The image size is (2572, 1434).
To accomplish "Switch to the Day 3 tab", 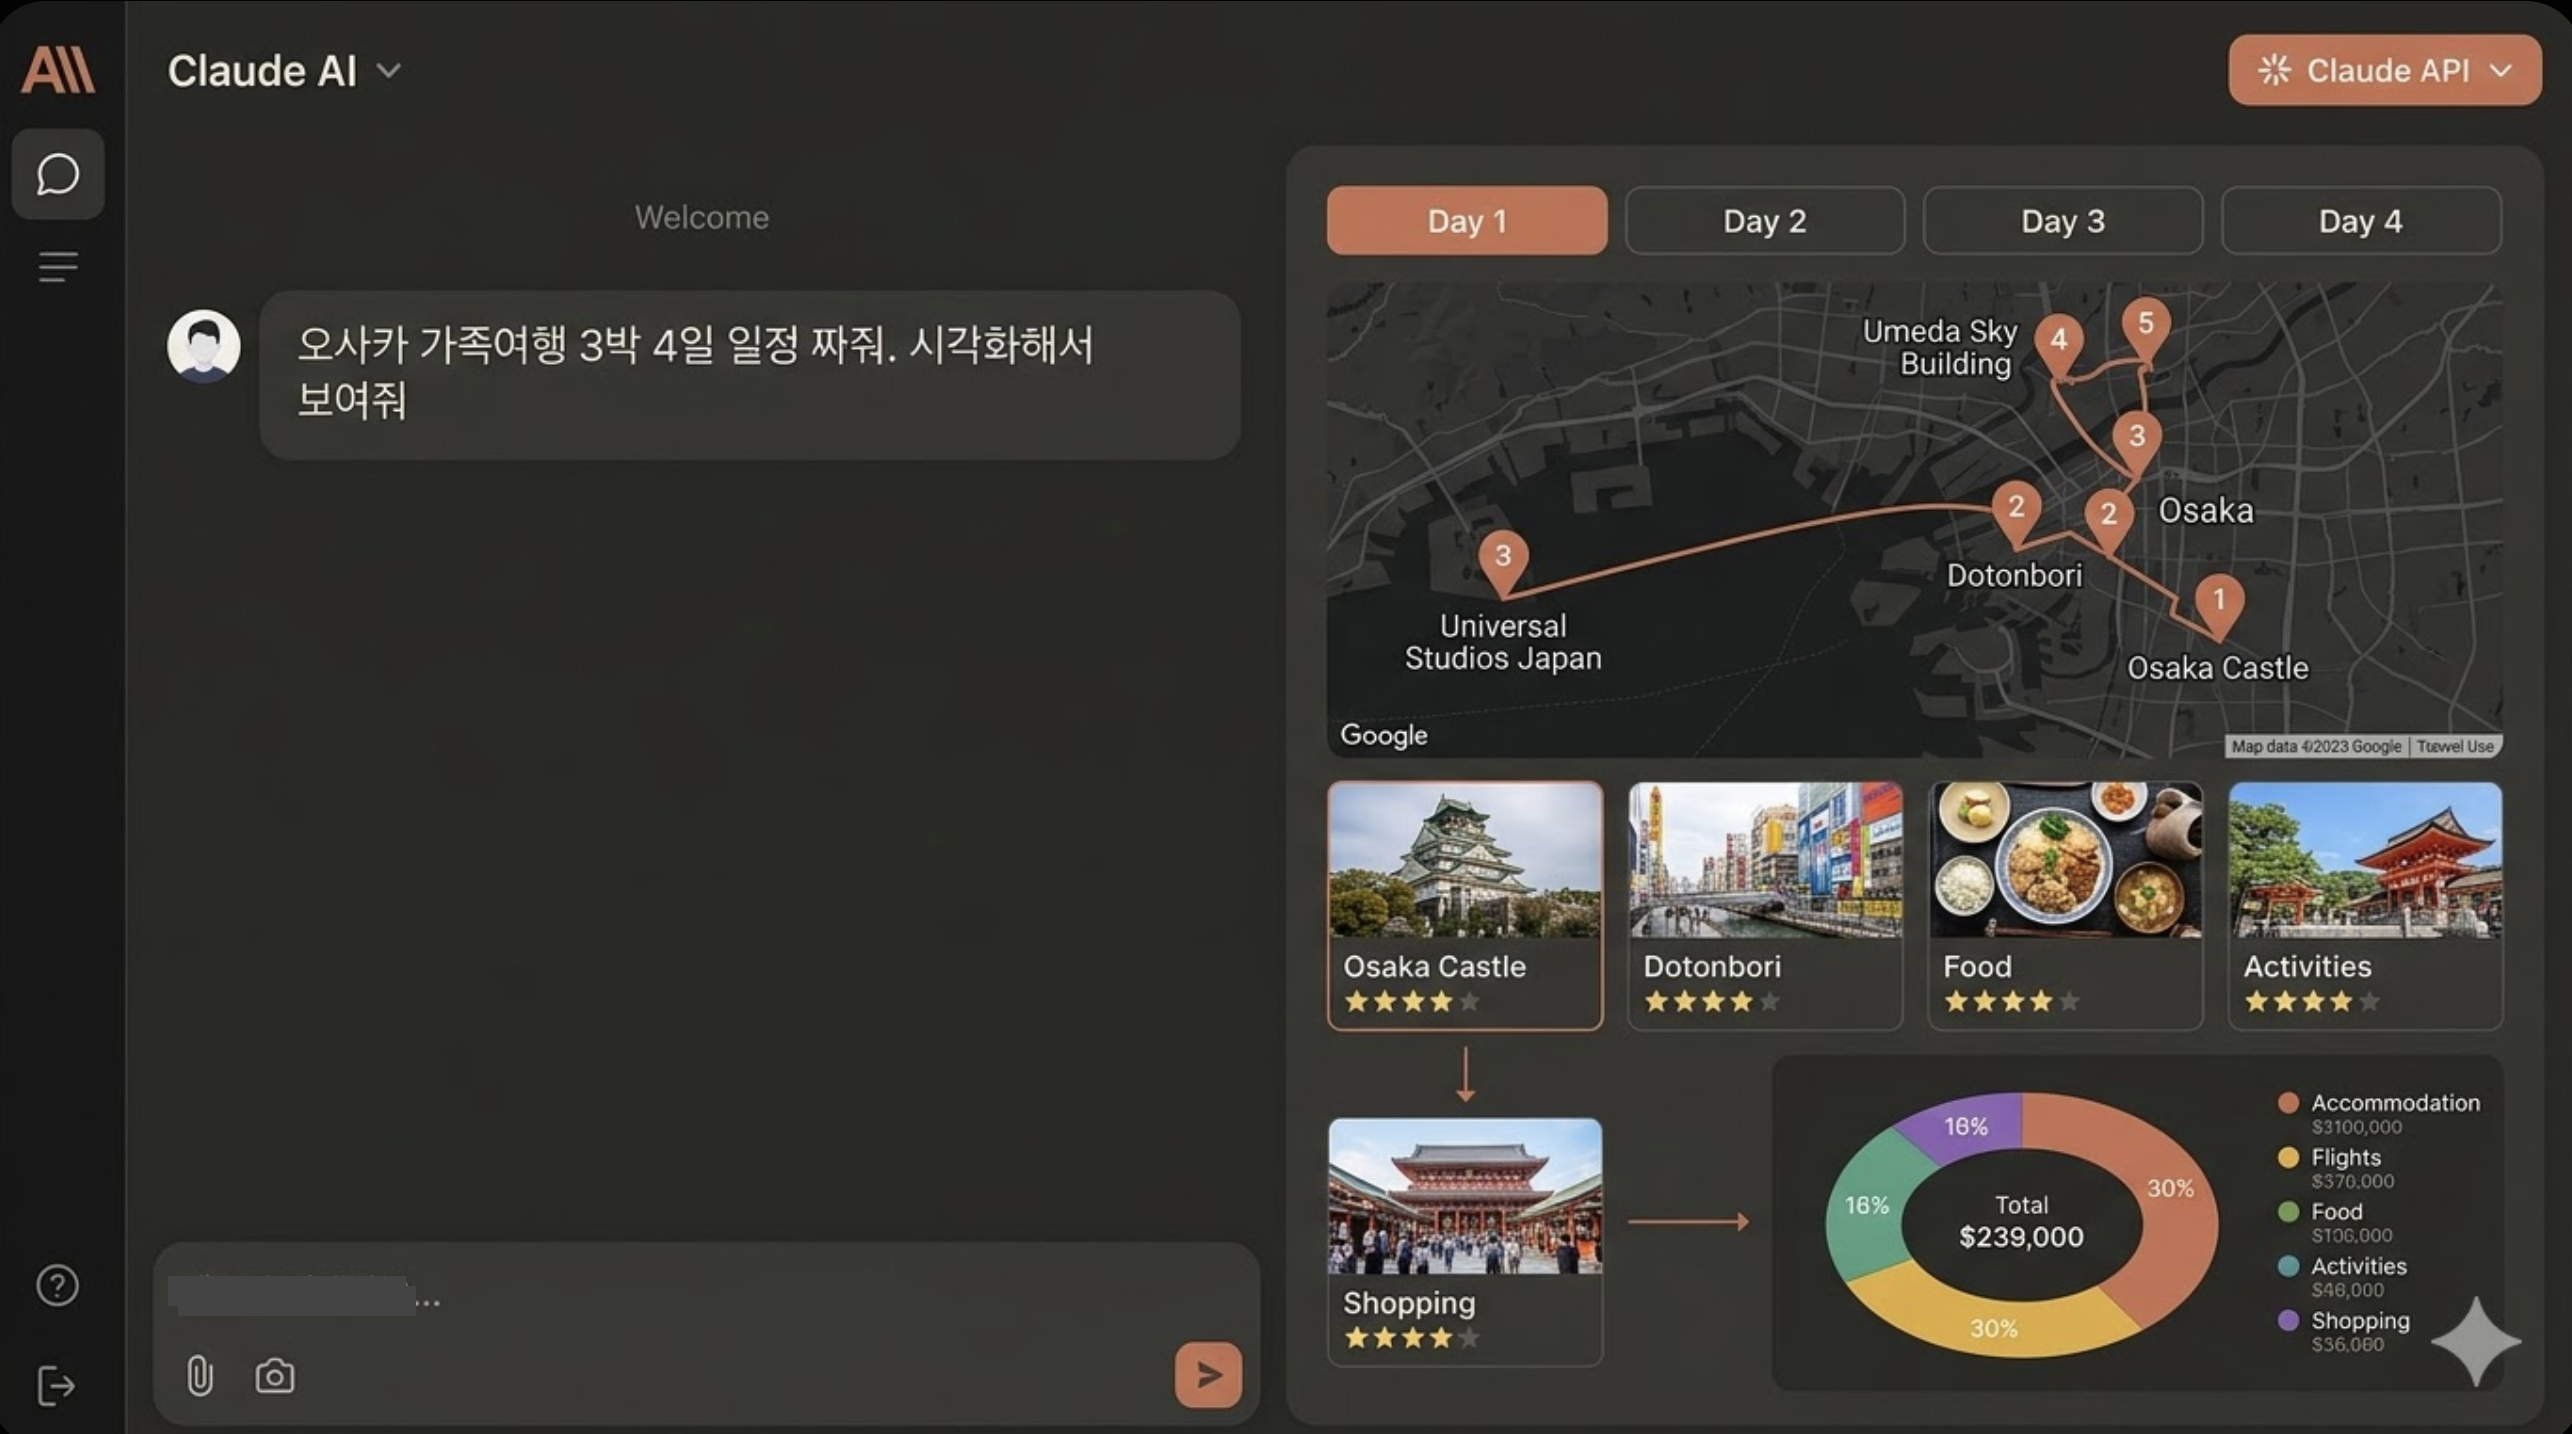I will pyautogui.click(x=2062, y=220).
